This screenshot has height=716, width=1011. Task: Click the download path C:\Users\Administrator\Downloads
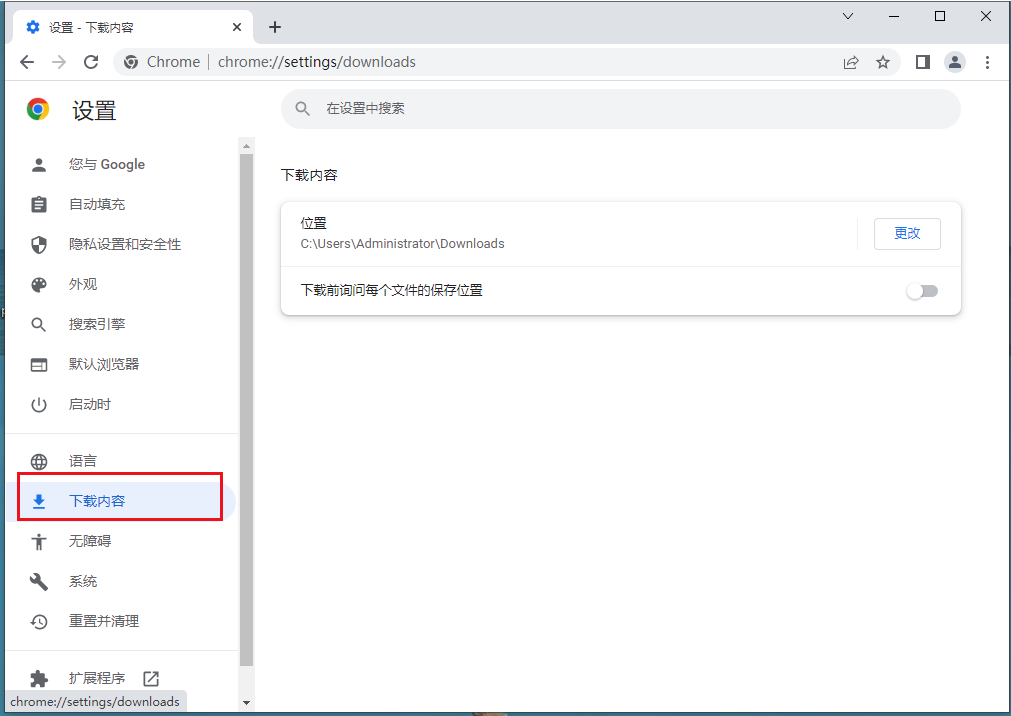point(402,244)
